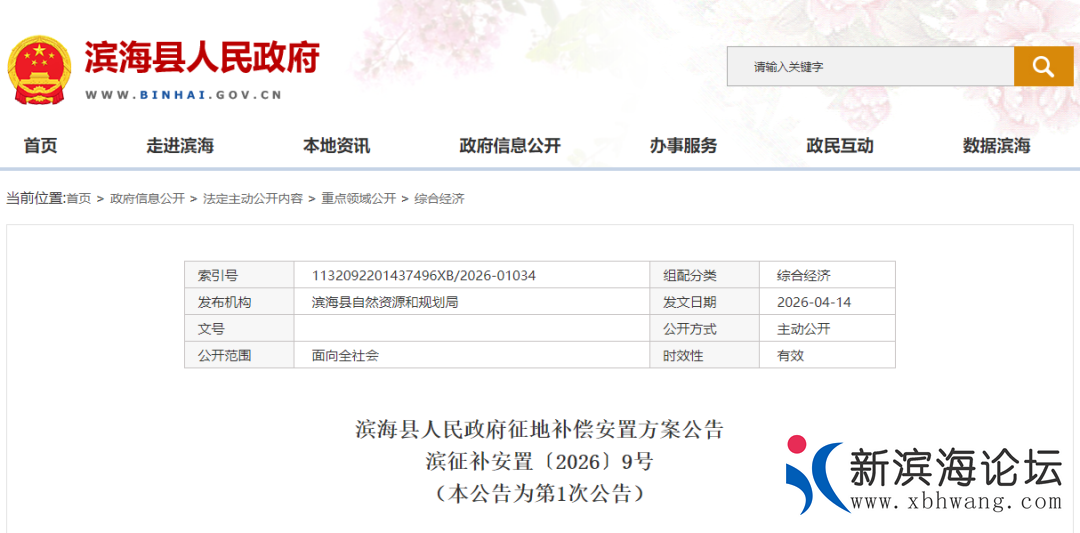
Task: Click 首页 in the breadcrumb trail
Action: tap(78, 199)
